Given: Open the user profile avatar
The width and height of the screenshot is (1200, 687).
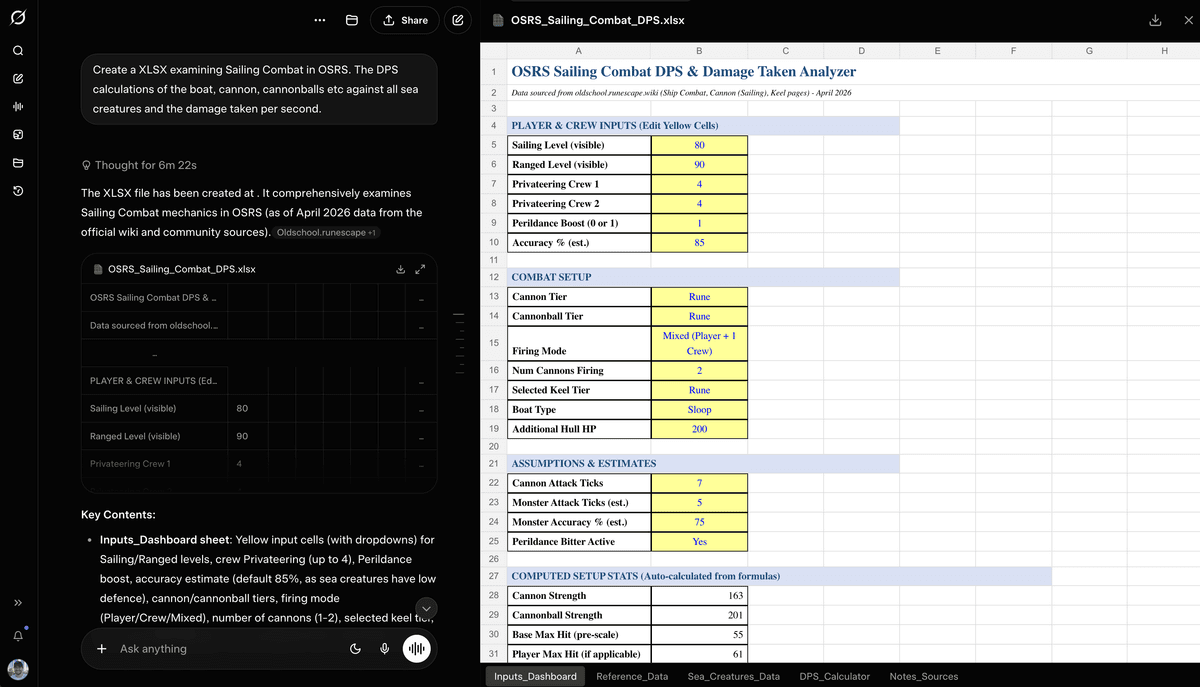Looking at the screenshot, I should [19, 669].
